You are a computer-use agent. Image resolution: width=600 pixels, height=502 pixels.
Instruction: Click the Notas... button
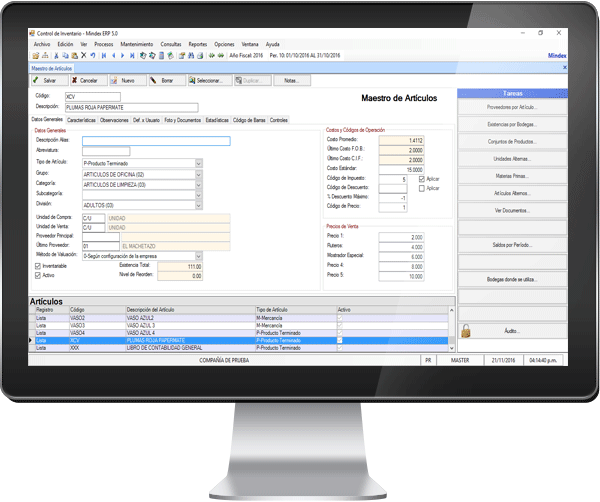[292, 80]
